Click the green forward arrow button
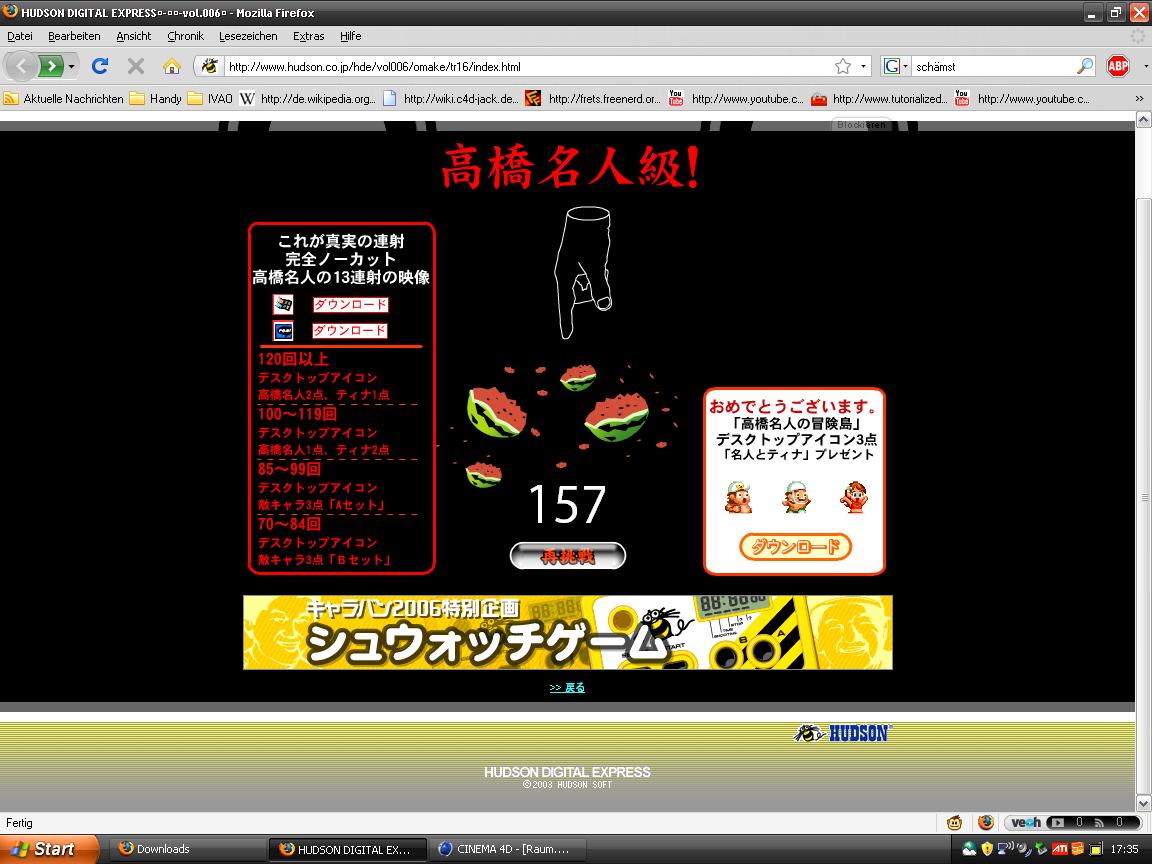The width and height of the screenshot is (1152, 864). pyautogui.click(x=50, y=66)
